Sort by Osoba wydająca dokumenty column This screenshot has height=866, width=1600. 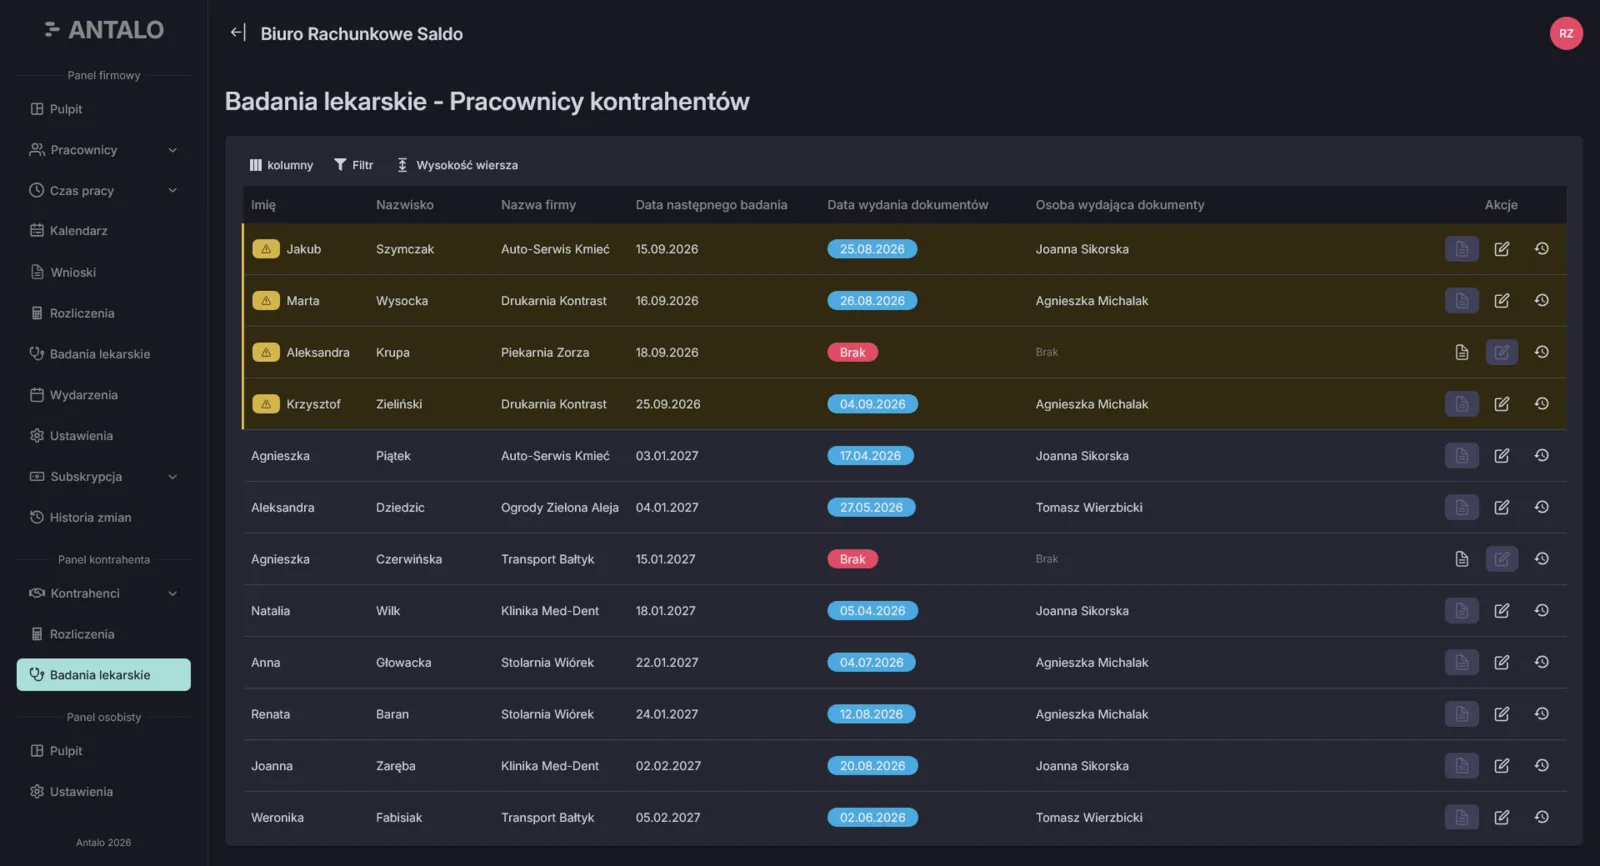pyautogui.click(x=1120, y=205)
